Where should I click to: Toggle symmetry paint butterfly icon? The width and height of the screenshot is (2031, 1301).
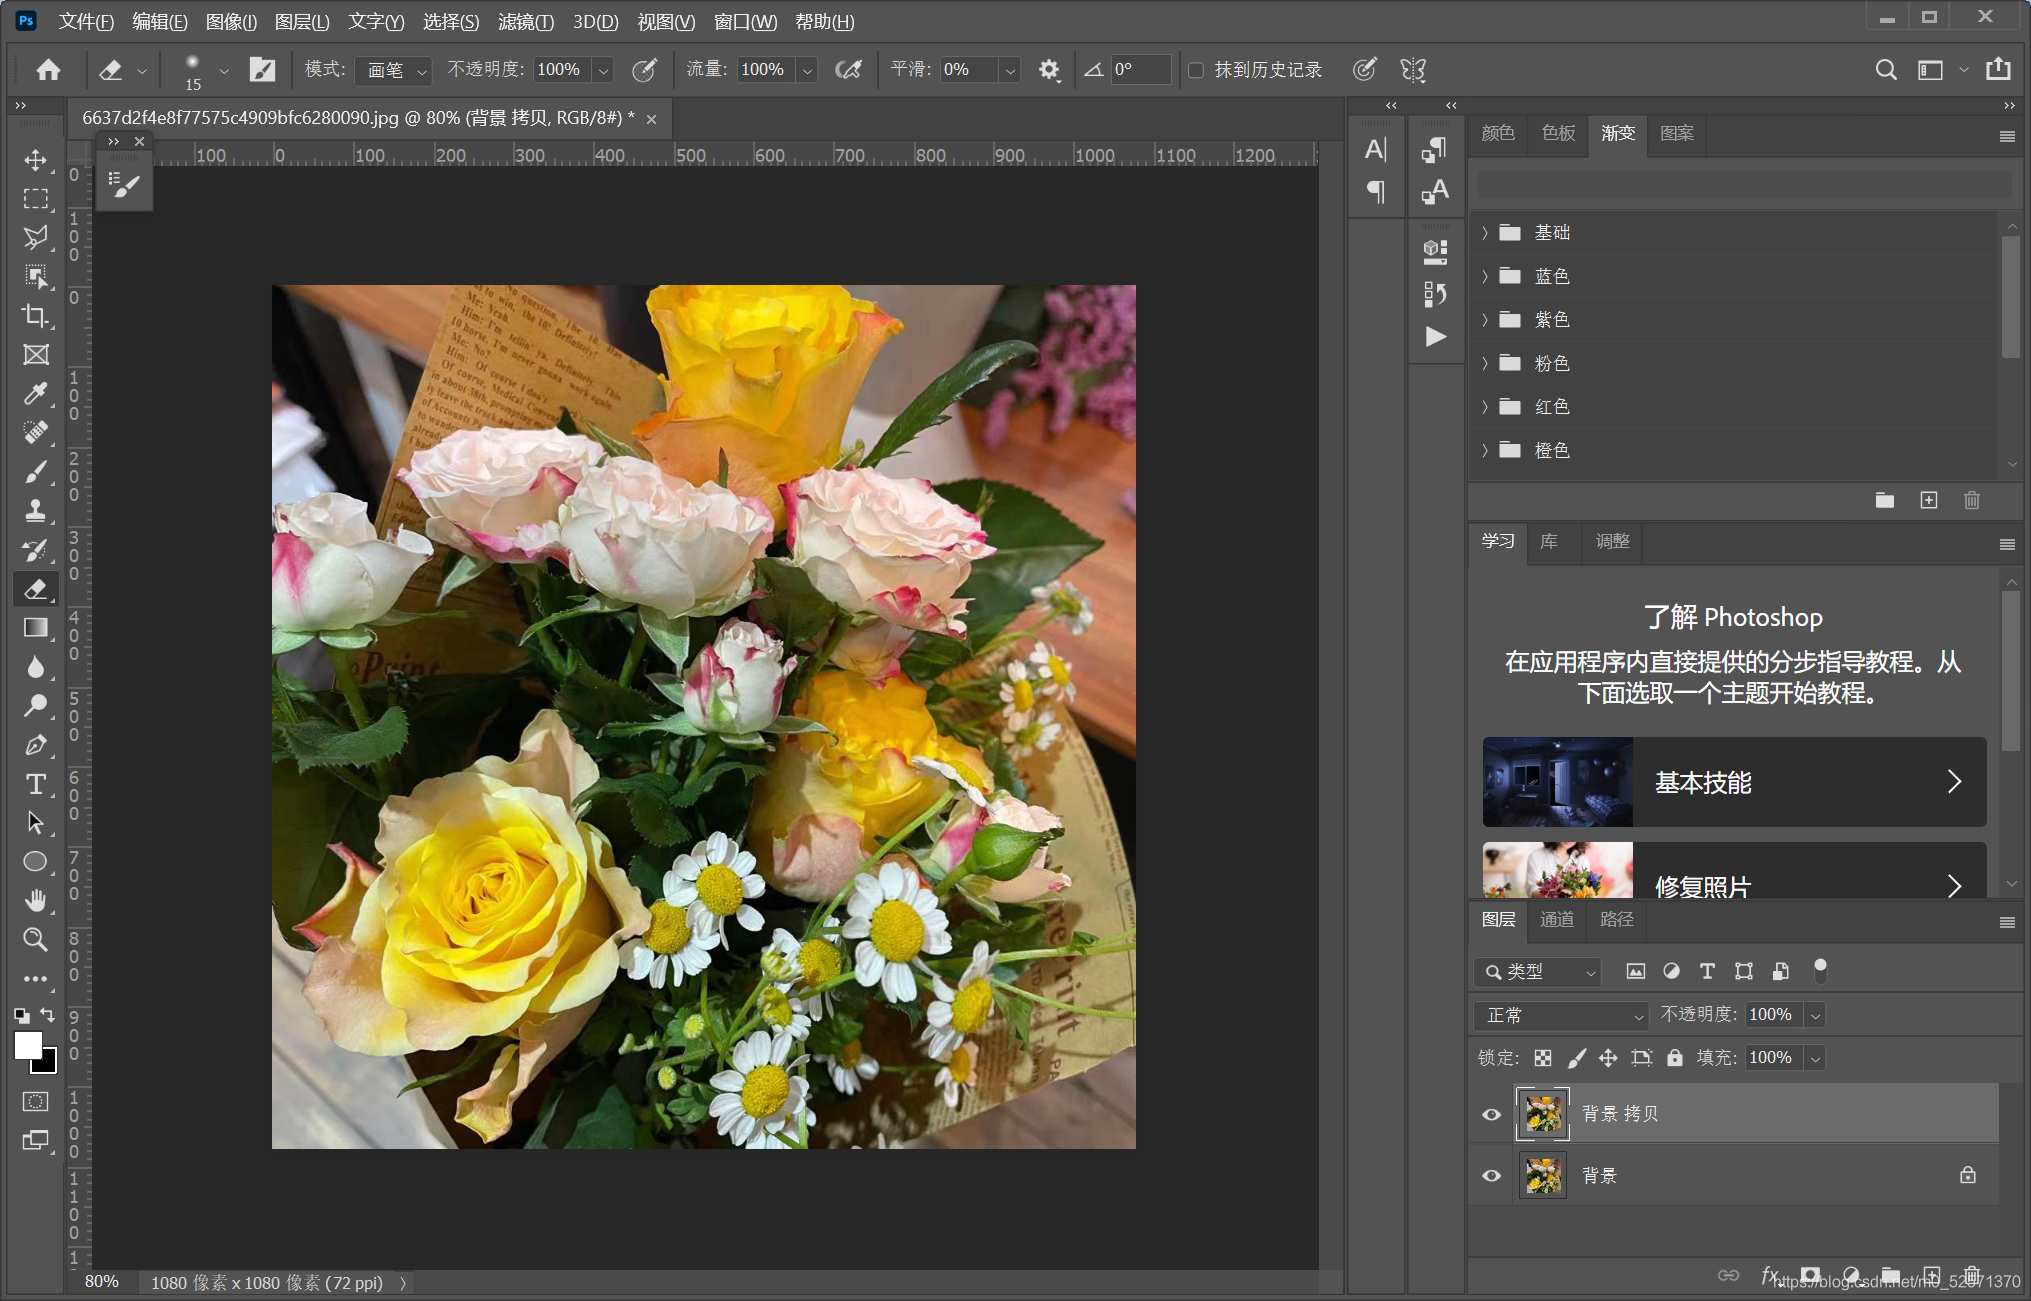tap(1413, 69)
